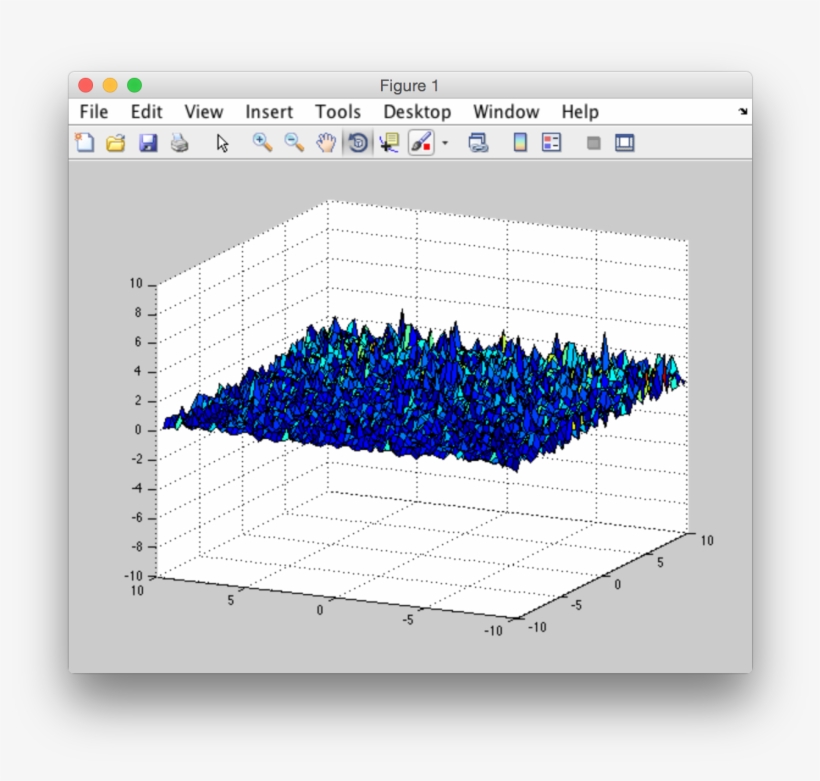Enable the Data Cursor tool

388,143
